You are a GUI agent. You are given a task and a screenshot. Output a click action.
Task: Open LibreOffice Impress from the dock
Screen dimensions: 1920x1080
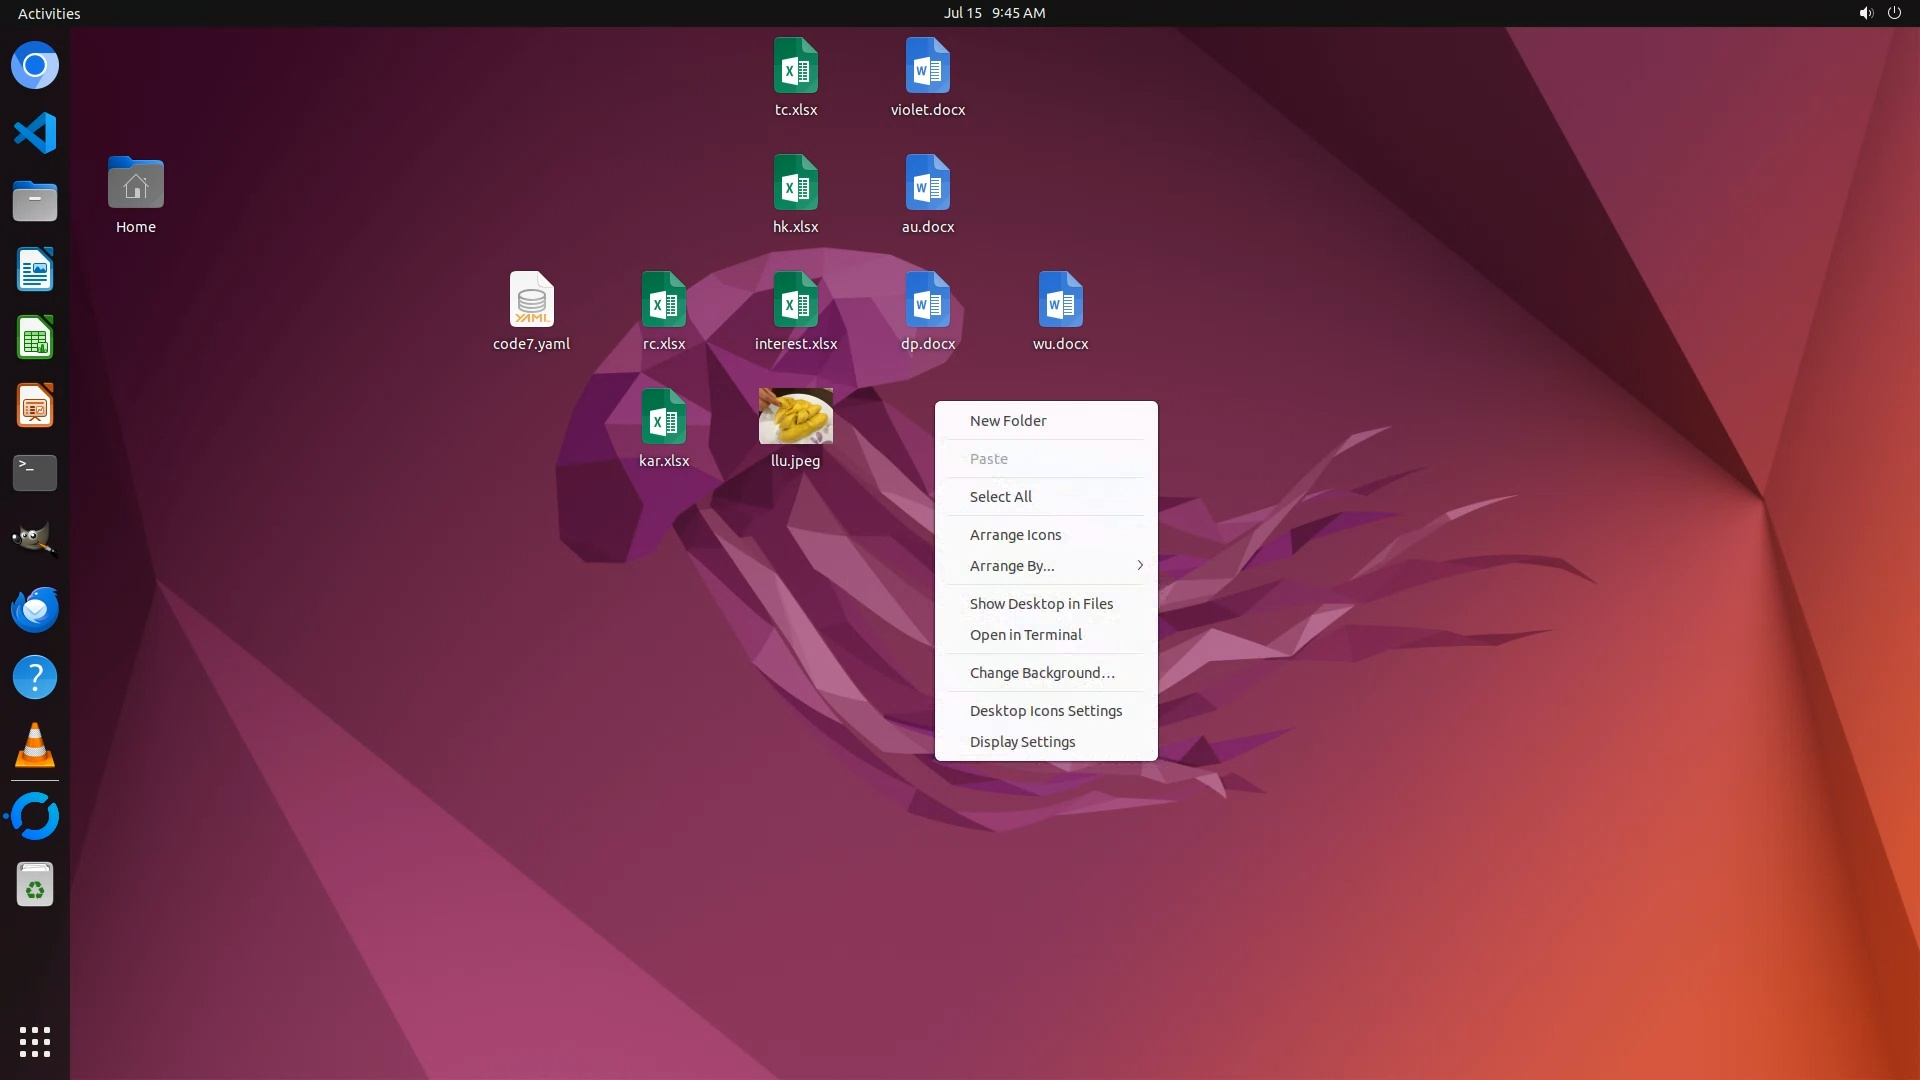35,406
